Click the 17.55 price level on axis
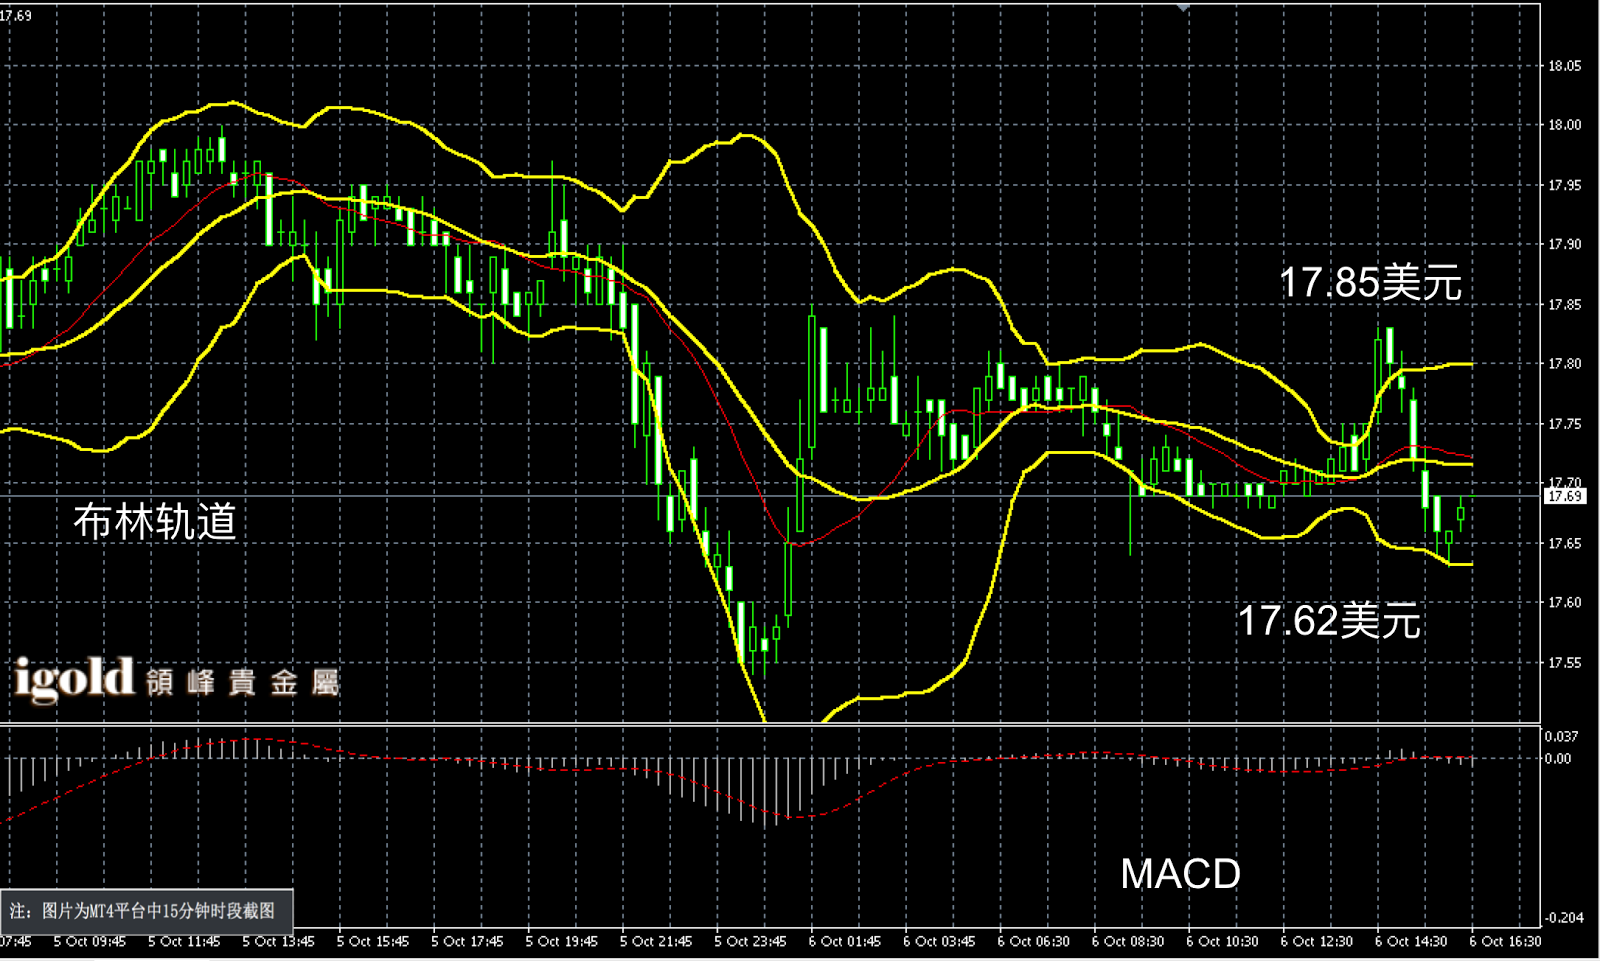Viewport: 1600px width, 961px height. (1565, 663)
